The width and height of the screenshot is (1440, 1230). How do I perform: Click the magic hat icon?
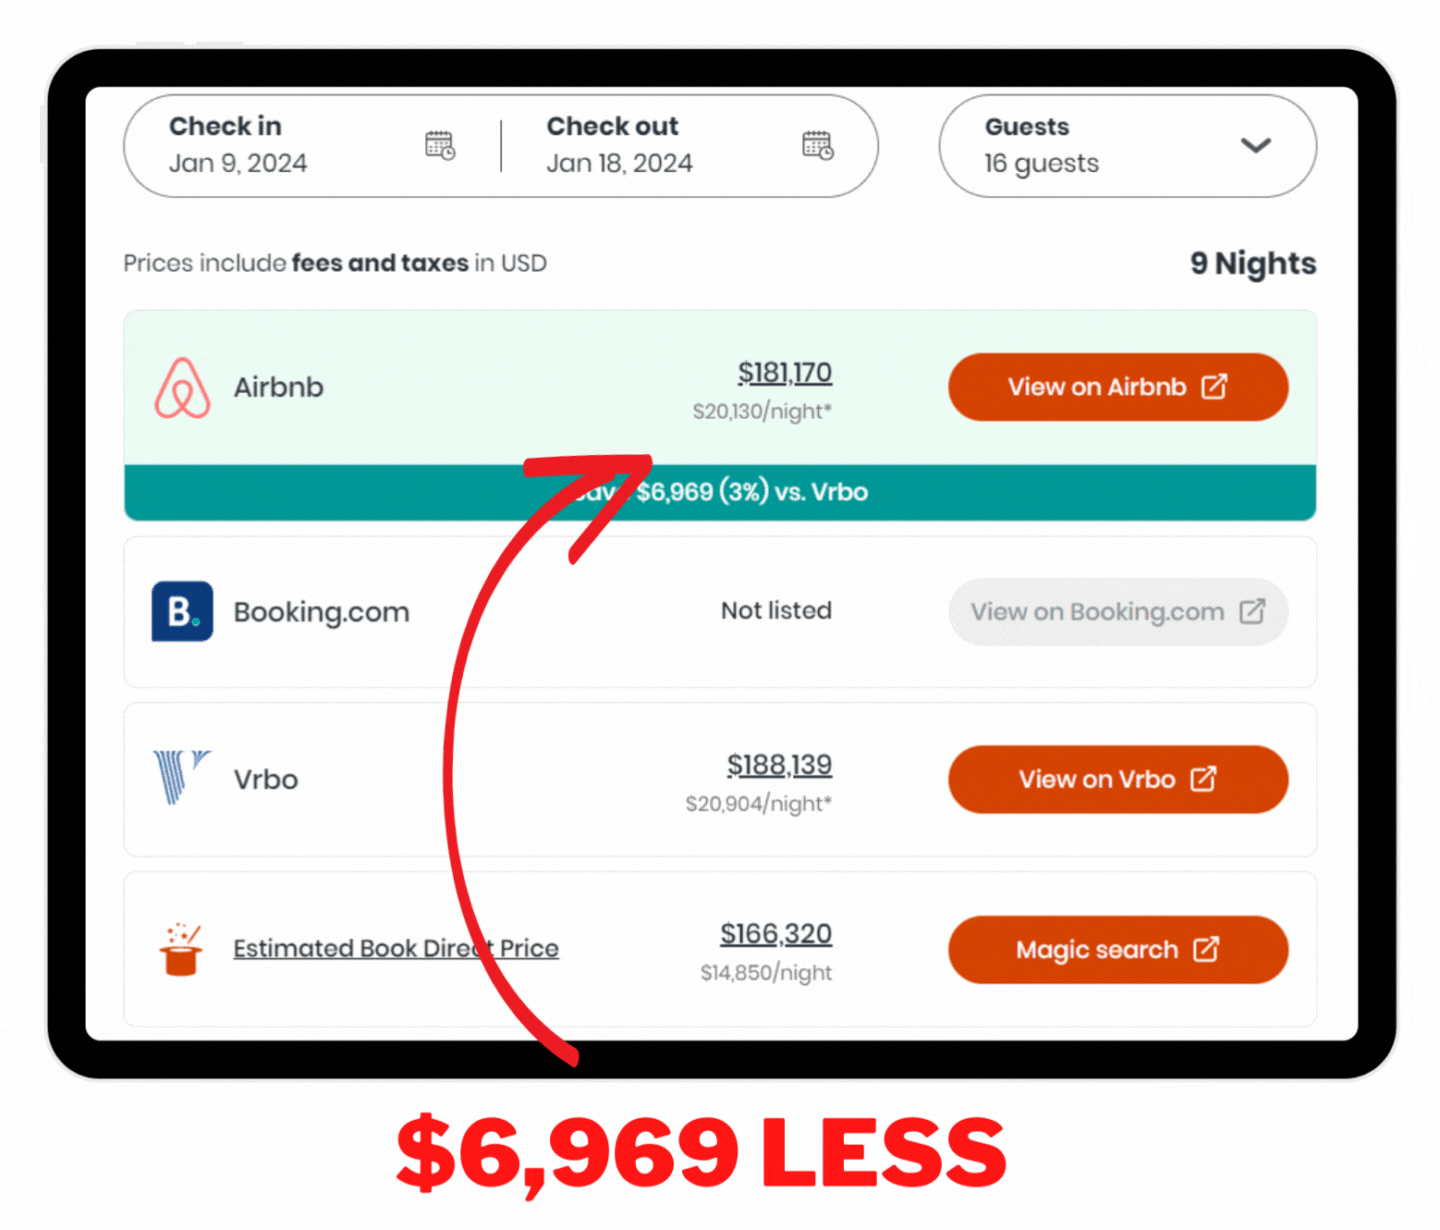182,949
